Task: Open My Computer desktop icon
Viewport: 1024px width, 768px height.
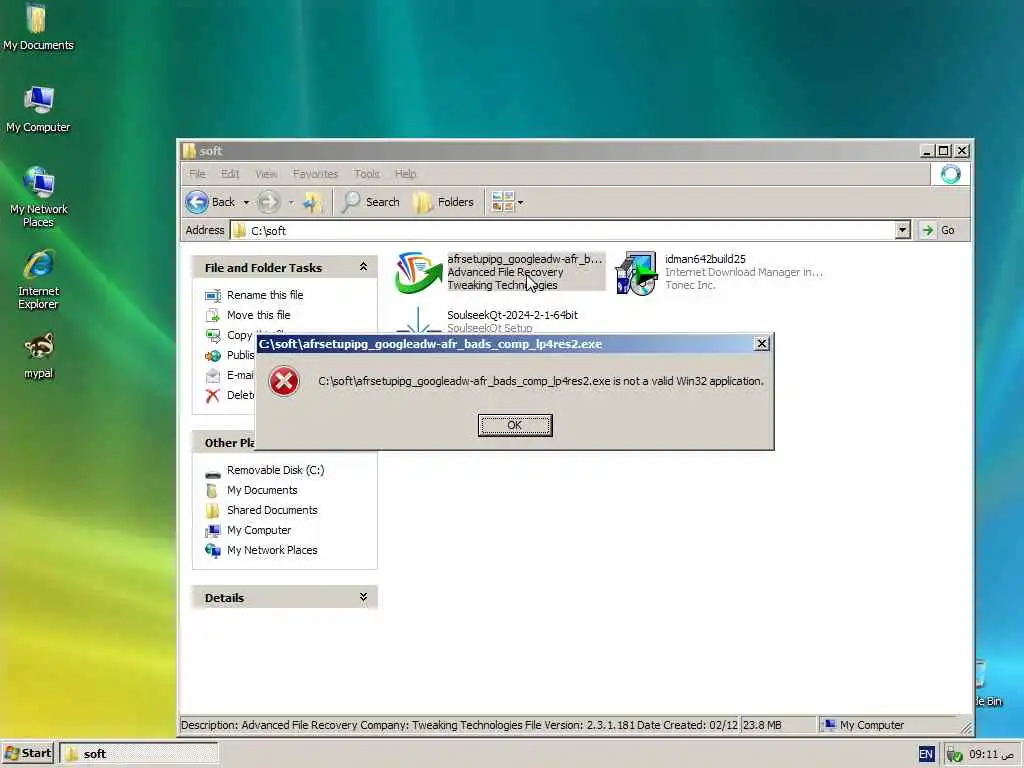Action: pyautogui.click(x=38, y=109)
